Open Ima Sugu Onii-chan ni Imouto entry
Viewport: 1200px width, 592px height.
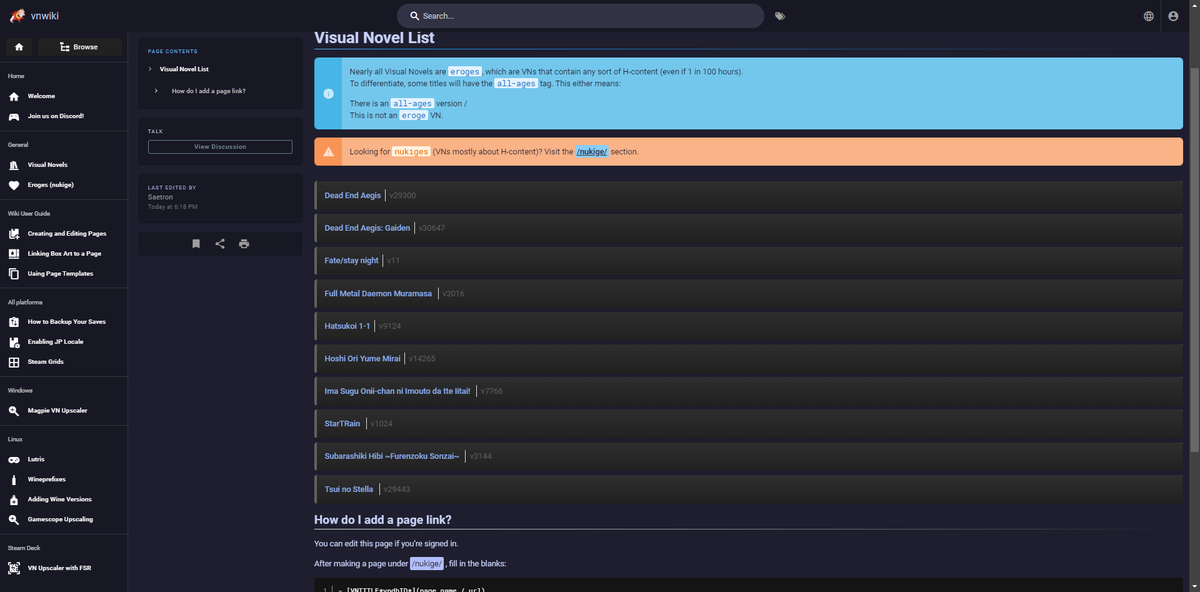(397, 391)
